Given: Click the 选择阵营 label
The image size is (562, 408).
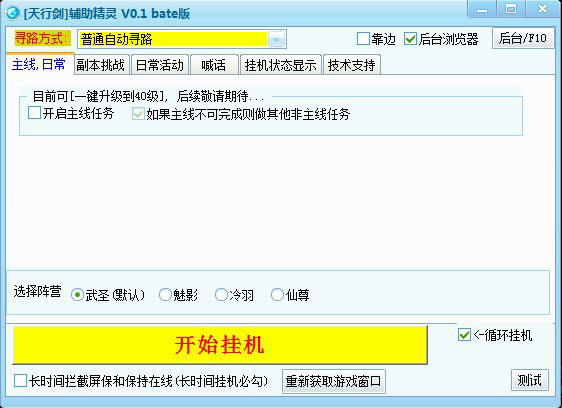Looking at the screenshot, I should click(38, 291).
